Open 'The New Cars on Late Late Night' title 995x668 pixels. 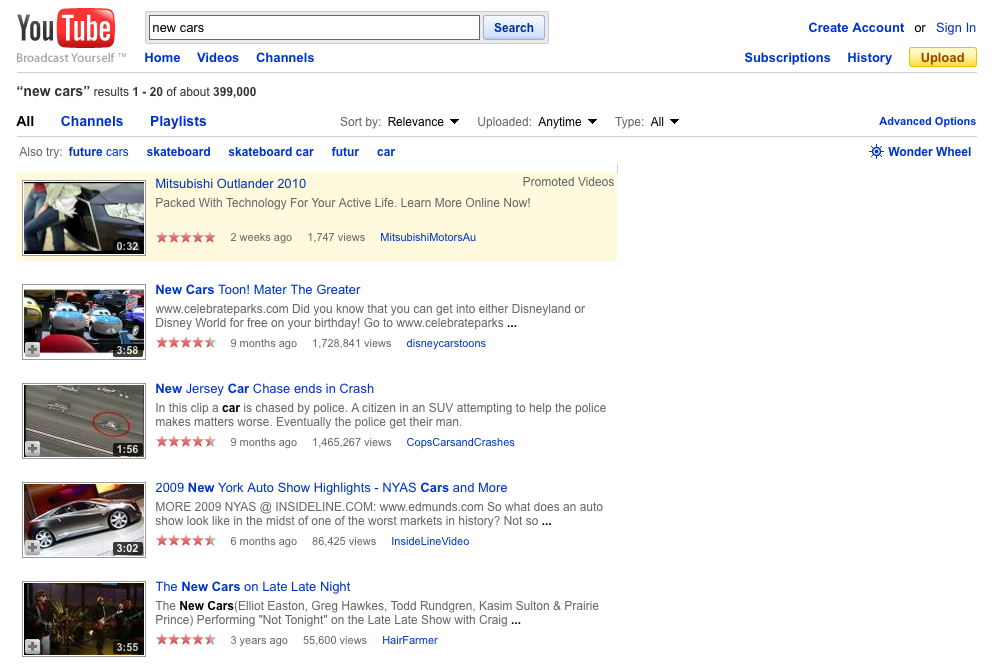(x=253, y=586)
